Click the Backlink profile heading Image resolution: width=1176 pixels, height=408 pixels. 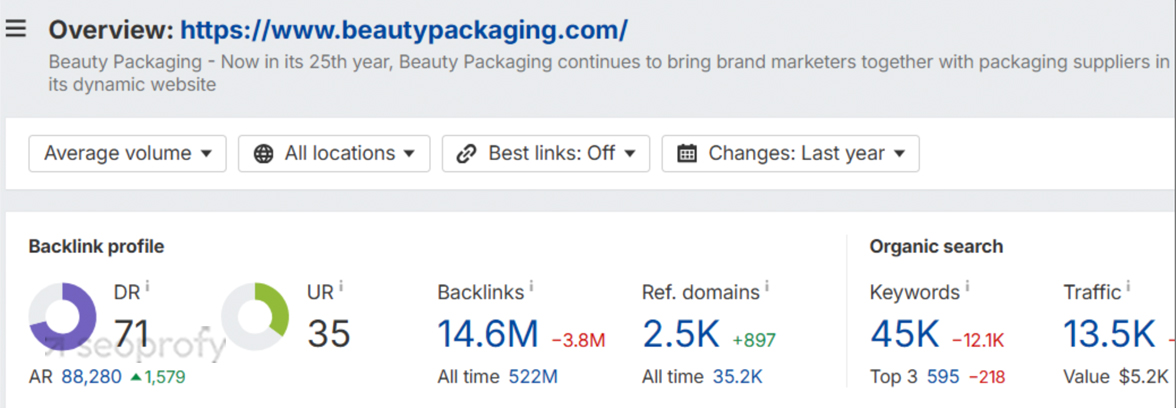(x=96, y=246)
